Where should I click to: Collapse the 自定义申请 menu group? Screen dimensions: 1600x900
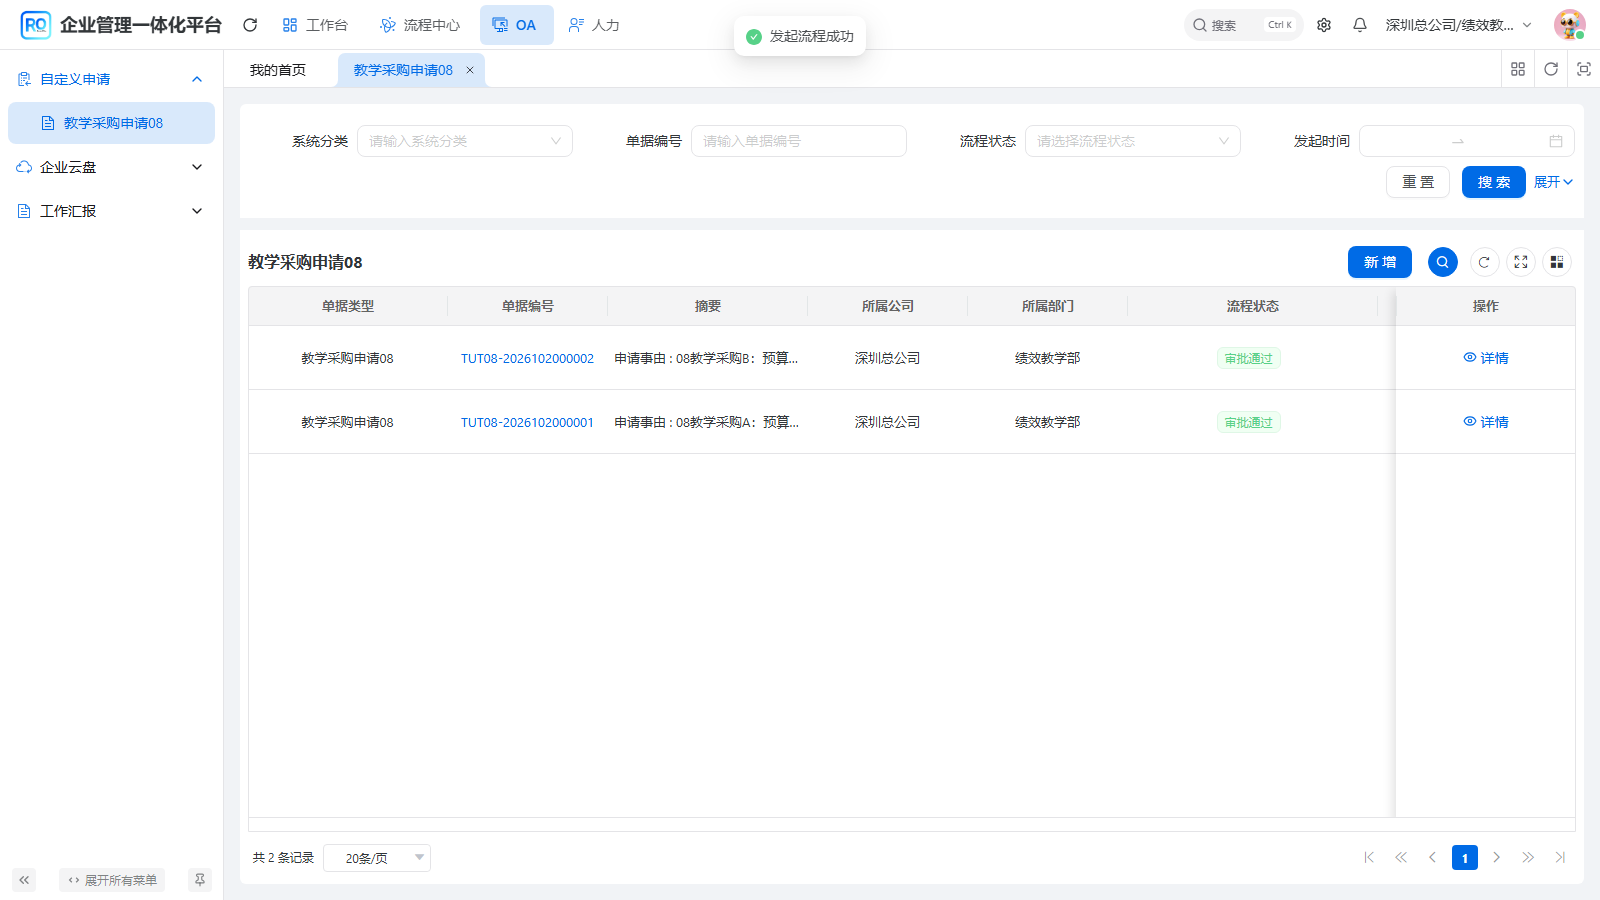111,79
